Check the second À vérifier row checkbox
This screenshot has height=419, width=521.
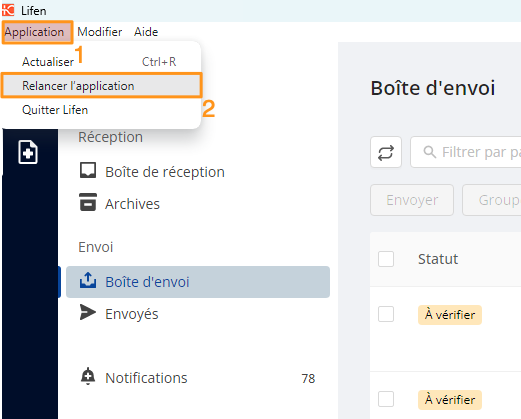(386, 399)
